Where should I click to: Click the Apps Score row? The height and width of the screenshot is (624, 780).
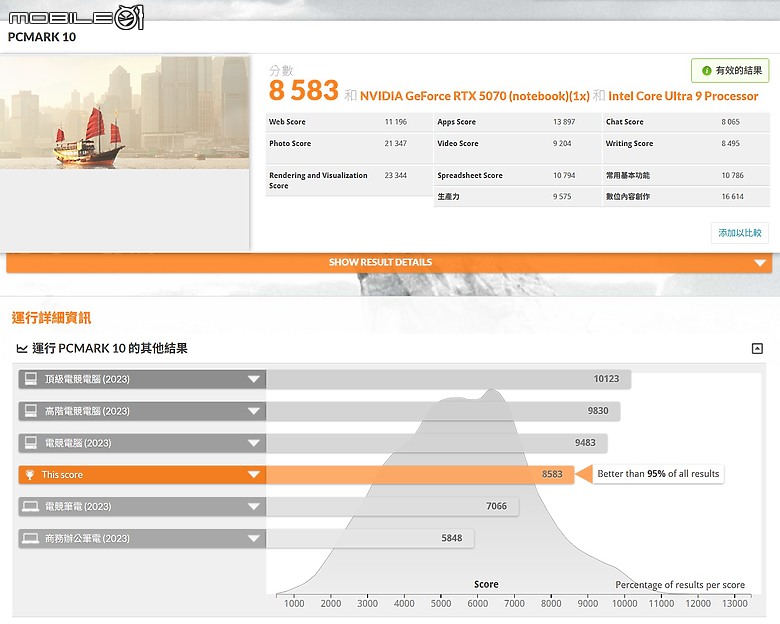pos(517,122)
